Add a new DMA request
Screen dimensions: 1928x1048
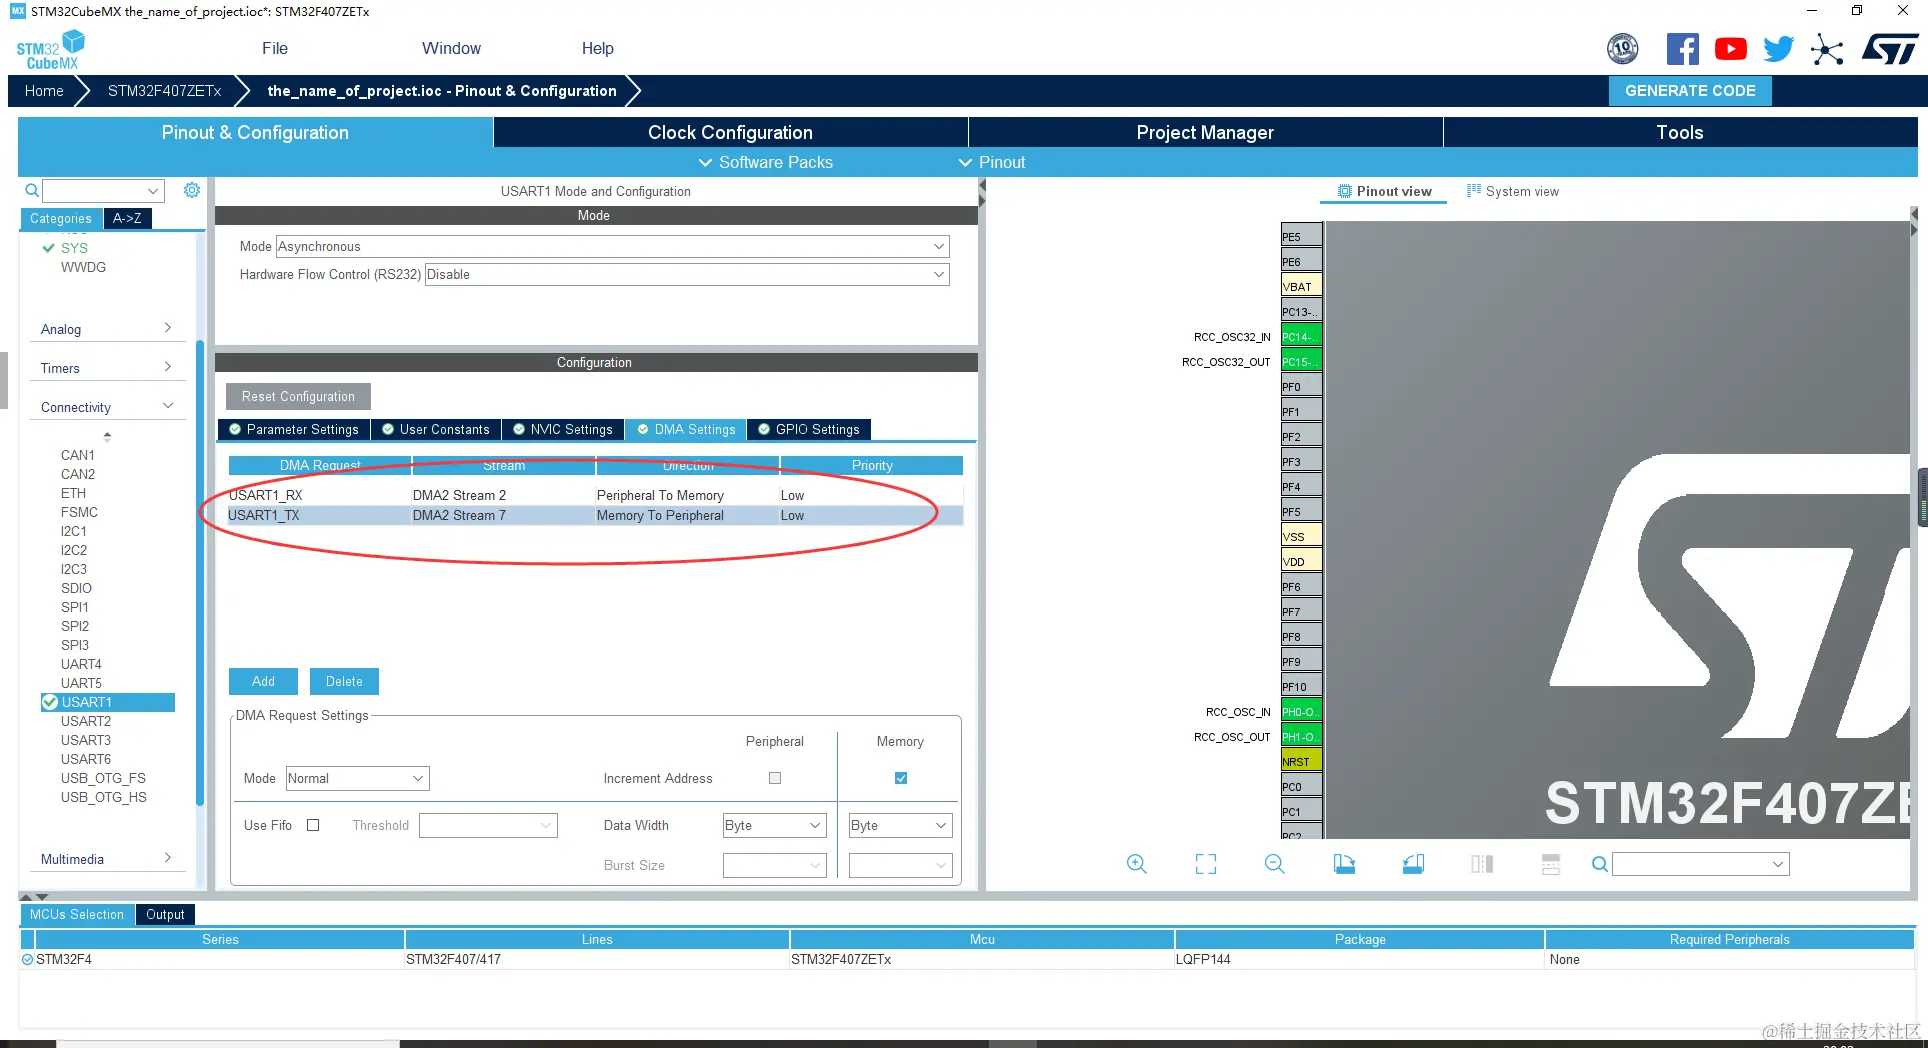[263, 681]
